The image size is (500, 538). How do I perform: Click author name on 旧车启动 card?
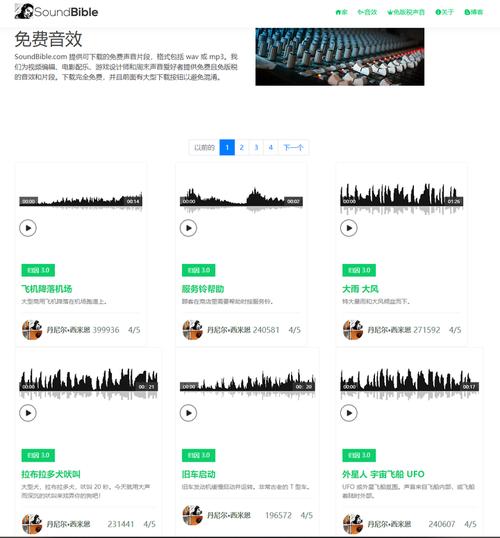click(229, 515)
